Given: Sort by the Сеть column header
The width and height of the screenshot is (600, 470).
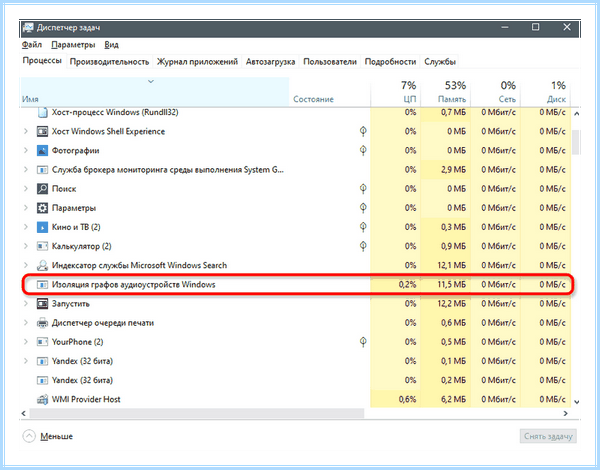Looking at the screenshot, I should [x=495, y=92].
